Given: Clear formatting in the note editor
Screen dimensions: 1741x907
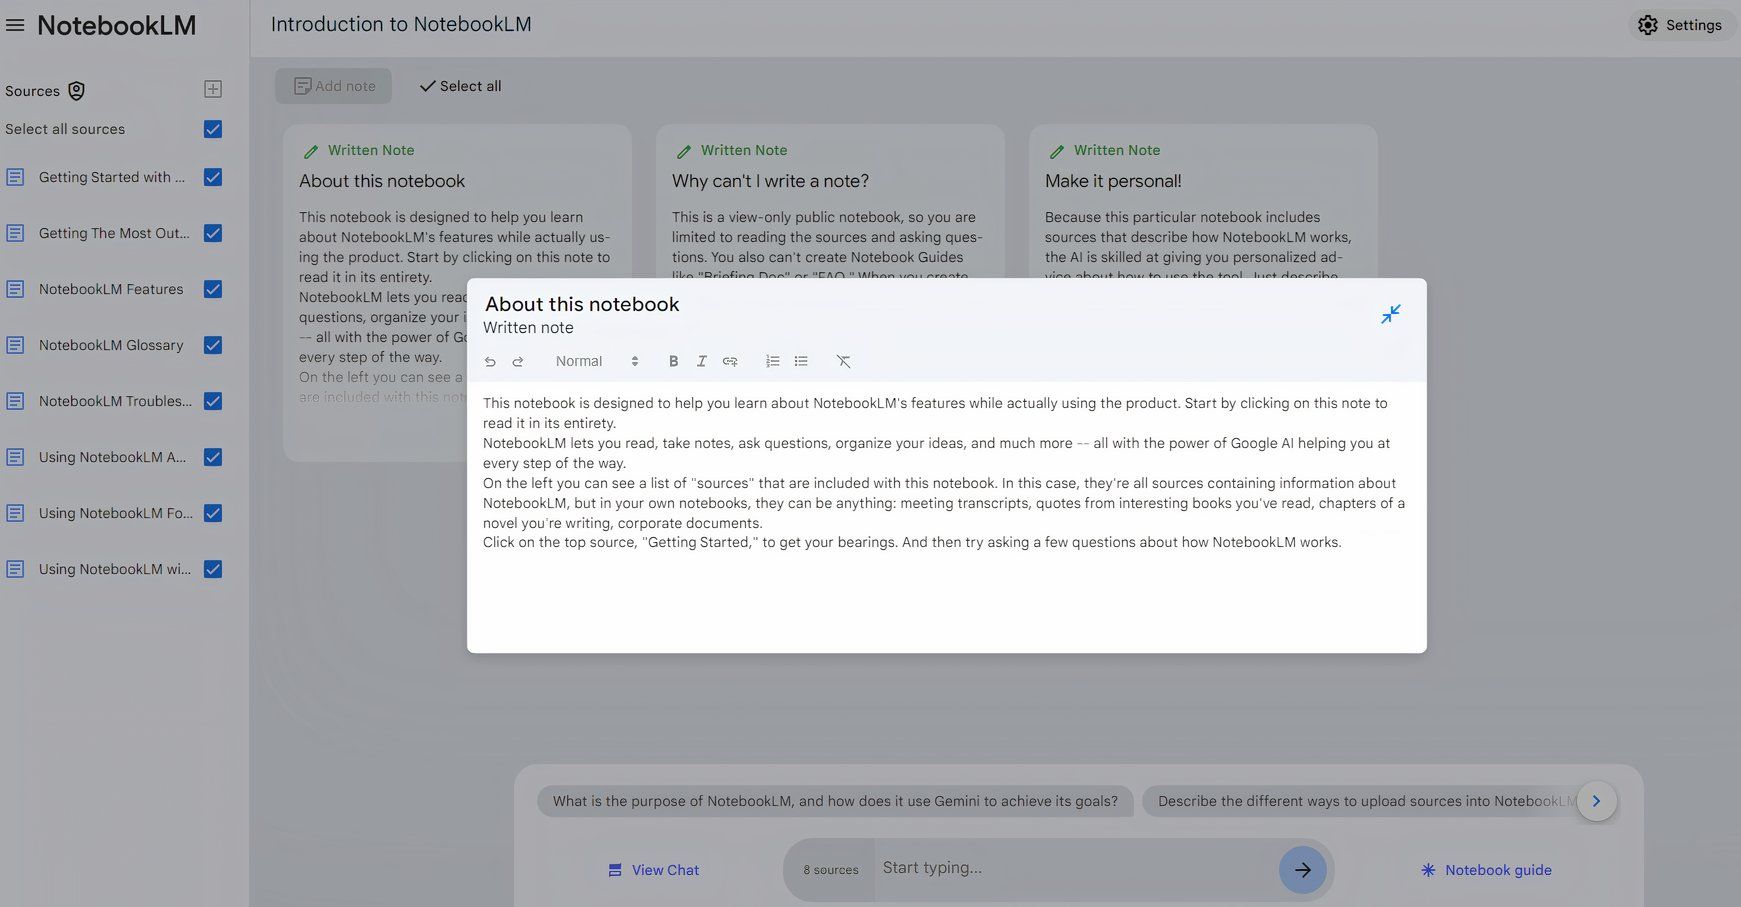Looking at the screenshot, I should pyautogui.click(x=844, y=362).
